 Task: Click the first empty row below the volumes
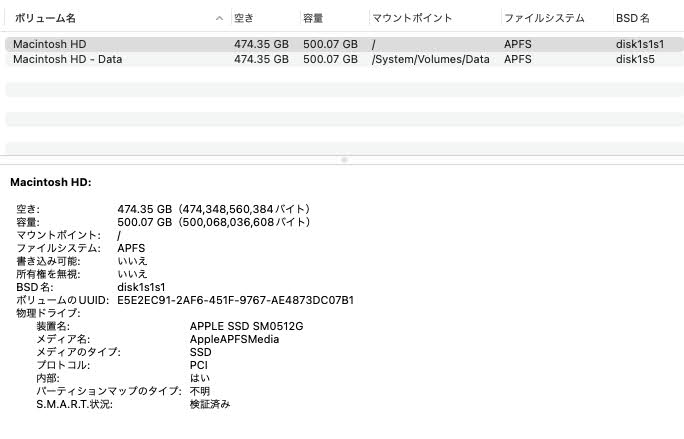(x=342, y=89)
